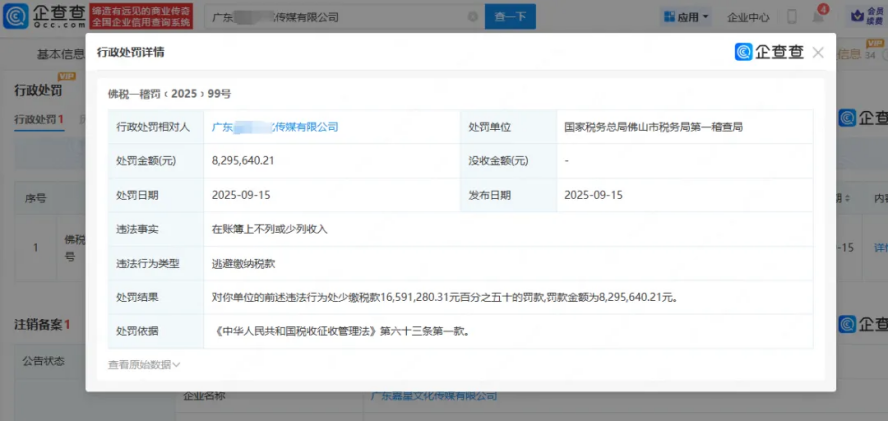The height and width of the screenshot is (421, 888).
Task: Click the 序号 column header
Action: (x=37, y=197)
